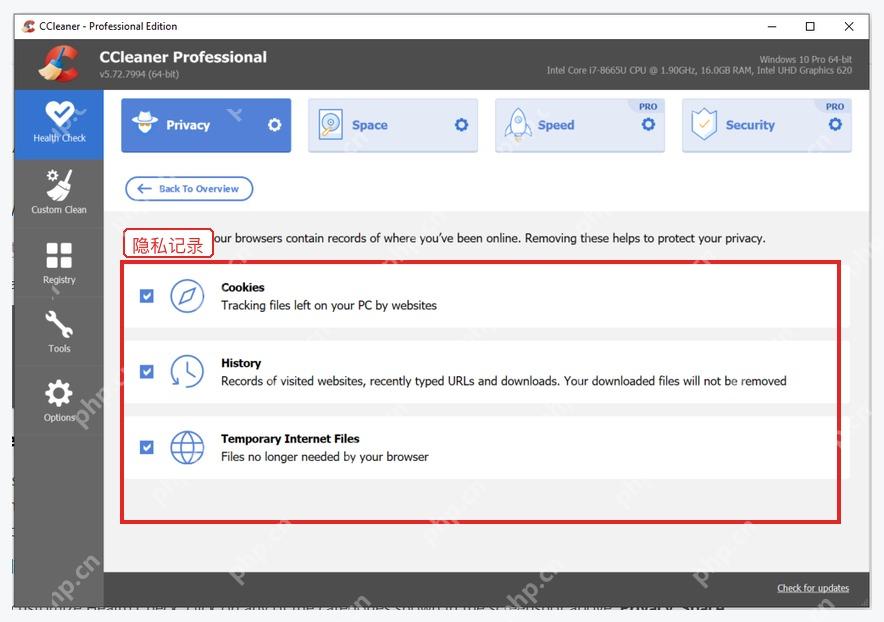This screenshot has height=622, width=884.
Task: Switch to the Space tab
Action: click(x=393, y=125)
